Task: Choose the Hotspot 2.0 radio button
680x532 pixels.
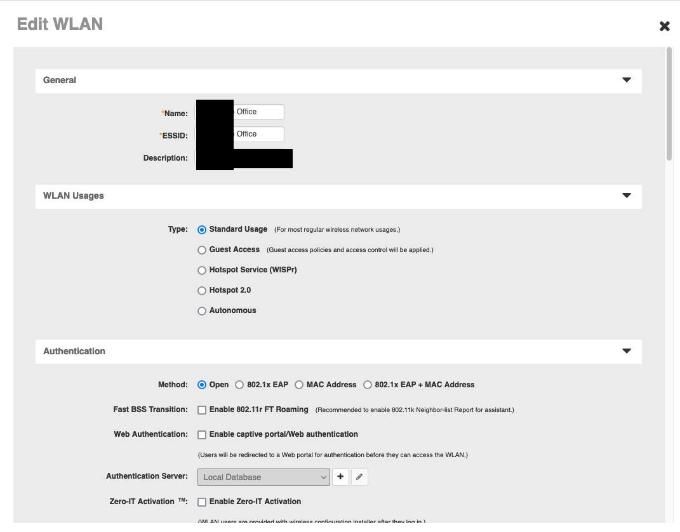Action: pyautogui.click(x=202, y=291)
